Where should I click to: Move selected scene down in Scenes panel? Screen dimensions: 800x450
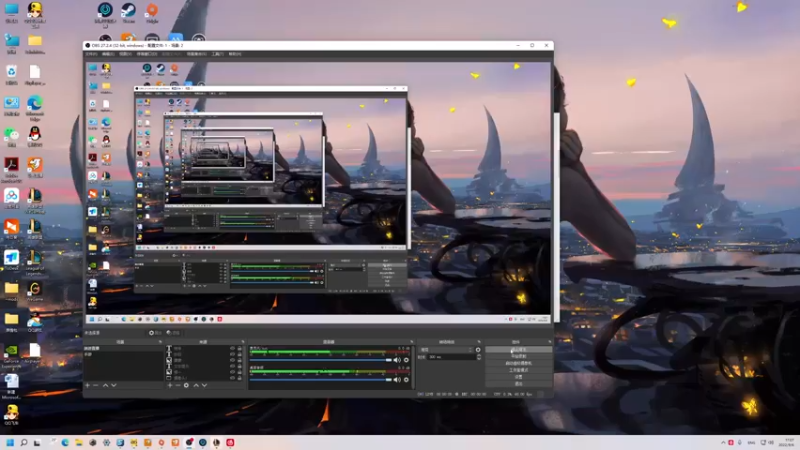[x=114, y=385]
